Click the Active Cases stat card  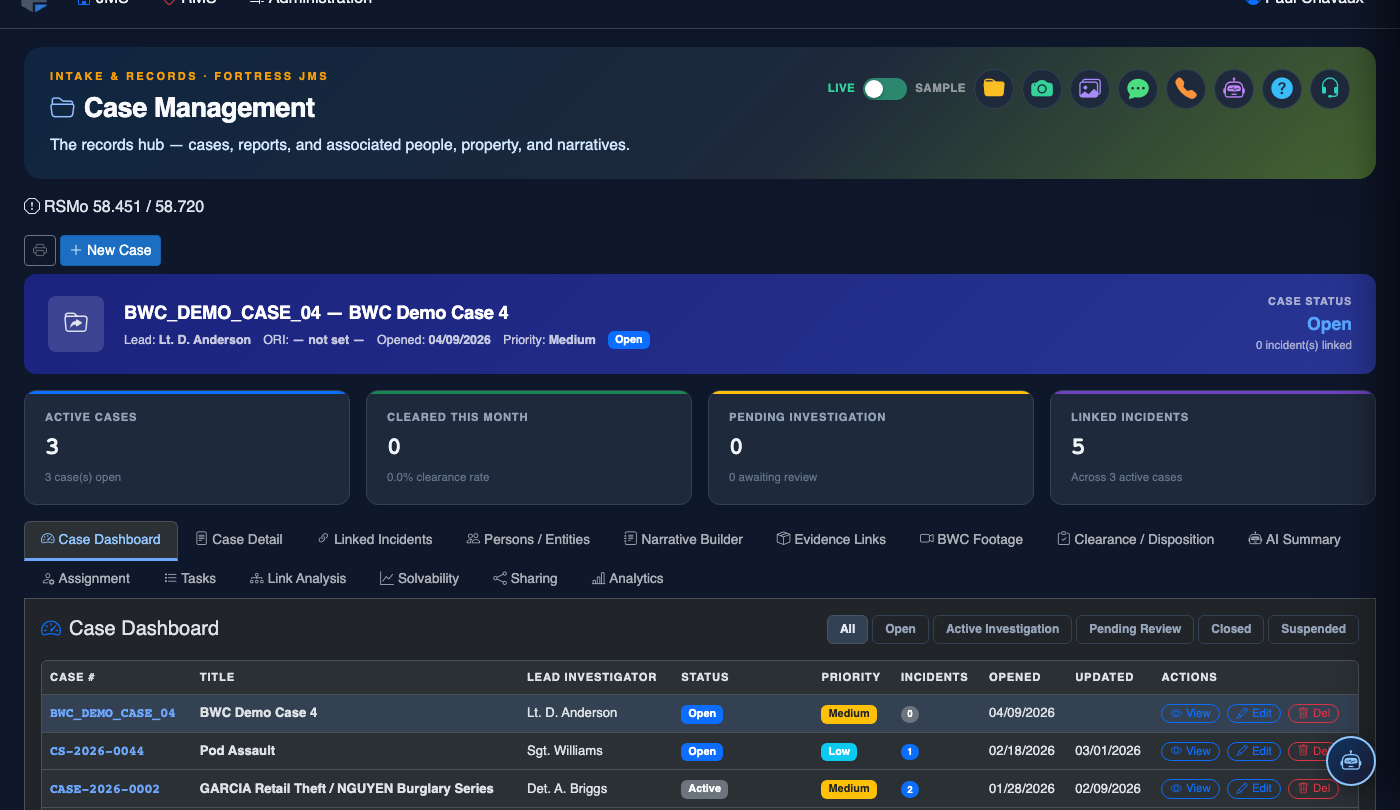[187, 447]
